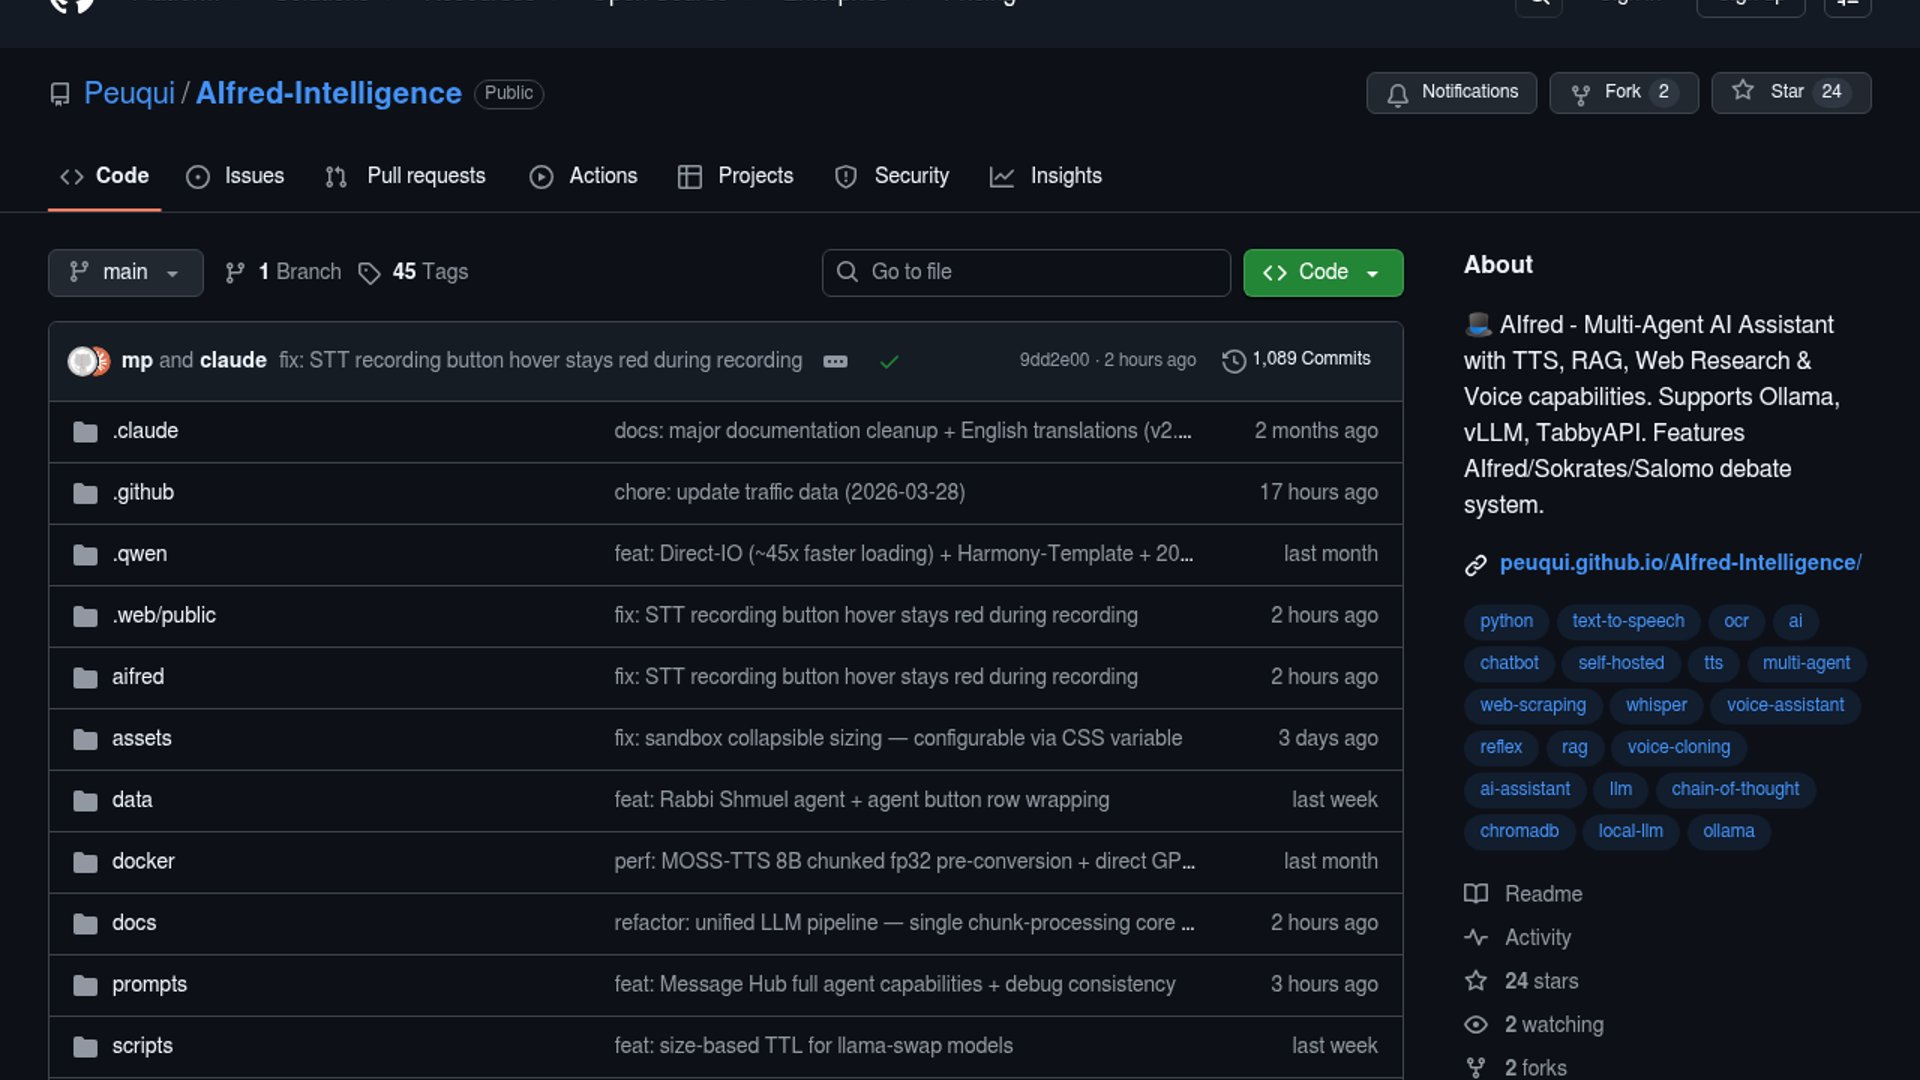Expand commit message ellipsis button
Viewport: 1920px width, 1080px height.
(x=835, y=361)
